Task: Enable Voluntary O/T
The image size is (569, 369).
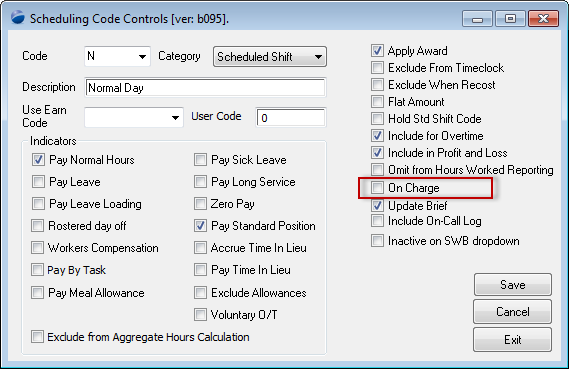Action: click(x=200, y=315)
